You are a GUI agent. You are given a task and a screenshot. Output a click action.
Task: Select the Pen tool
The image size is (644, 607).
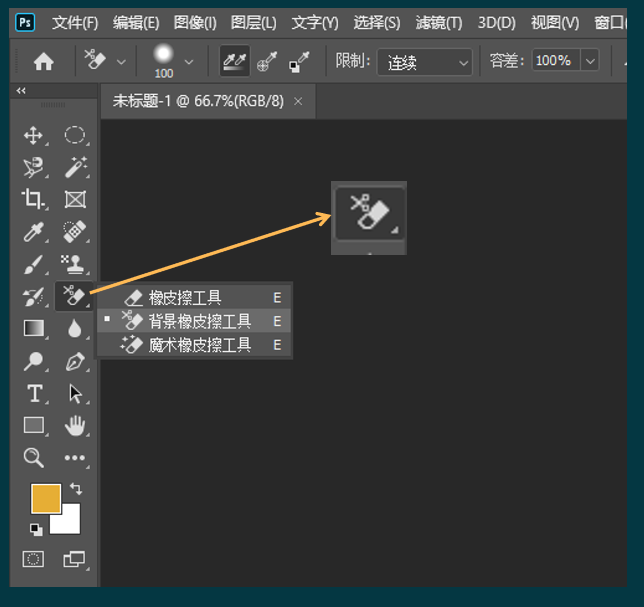point(74,361)
